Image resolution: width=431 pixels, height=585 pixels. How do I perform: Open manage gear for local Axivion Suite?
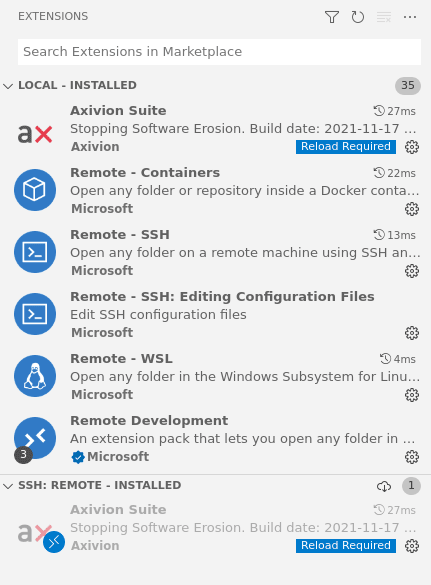coord(412,147)
